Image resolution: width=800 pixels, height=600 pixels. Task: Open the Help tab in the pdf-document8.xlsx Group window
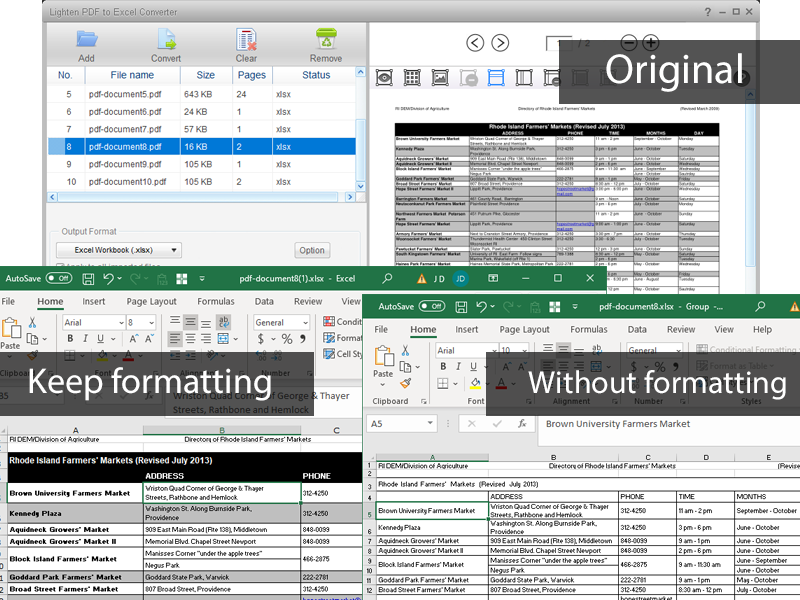762,330
